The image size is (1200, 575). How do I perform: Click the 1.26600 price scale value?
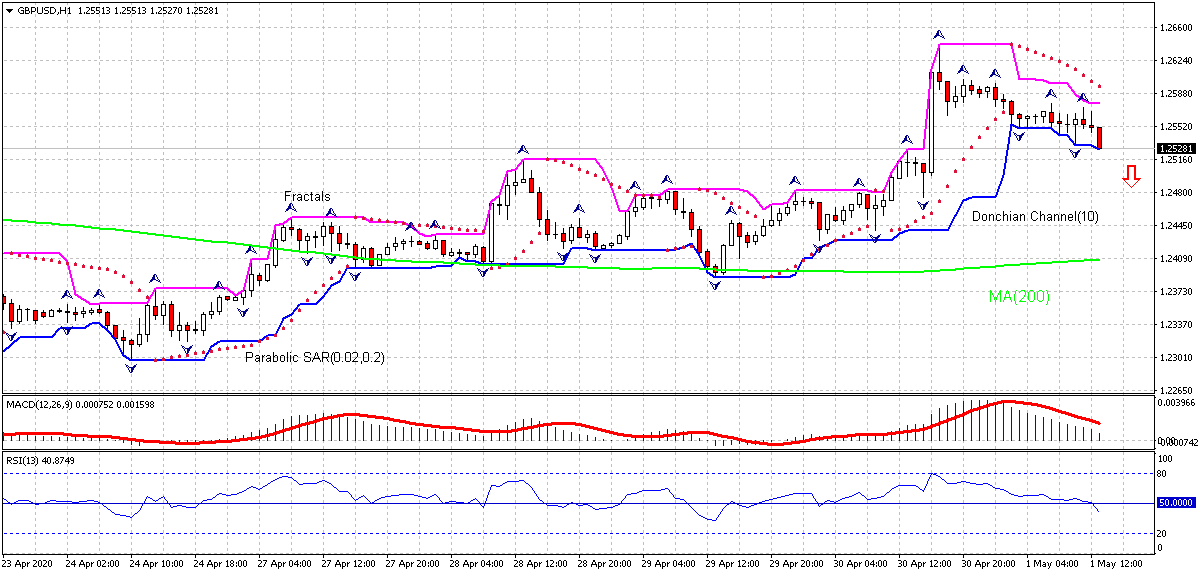[x=1176, y=28]
